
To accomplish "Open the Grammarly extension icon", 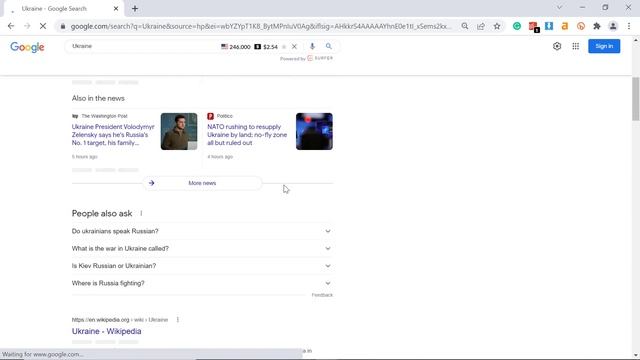I will click(x=517, y=26).
